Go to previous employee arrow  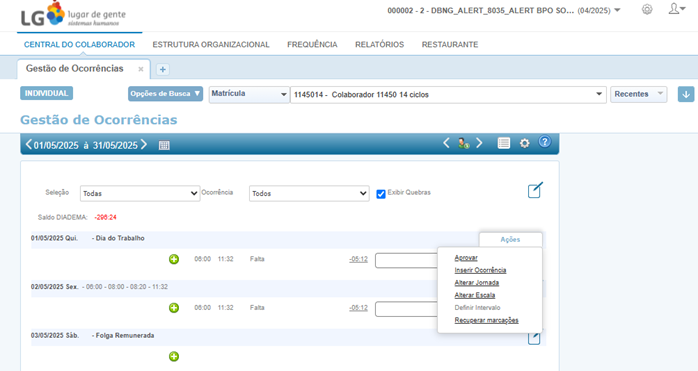tap(446, 143)
